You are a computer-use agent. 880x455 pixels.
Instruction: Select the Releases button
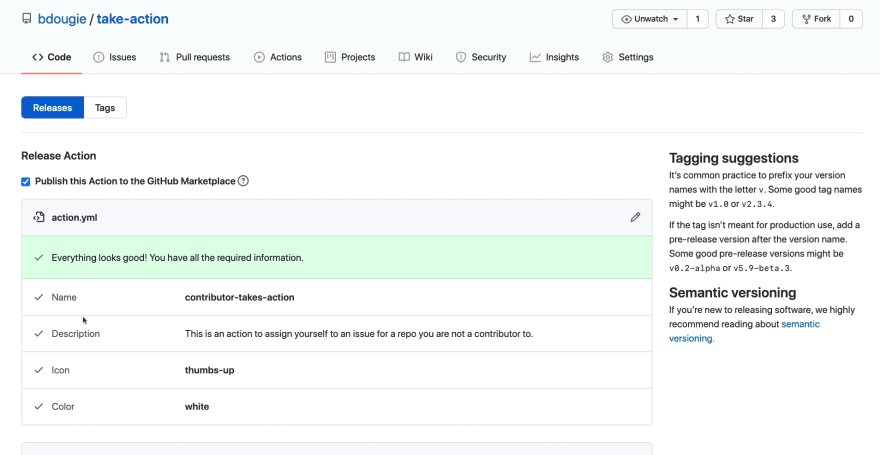point(52,108)
